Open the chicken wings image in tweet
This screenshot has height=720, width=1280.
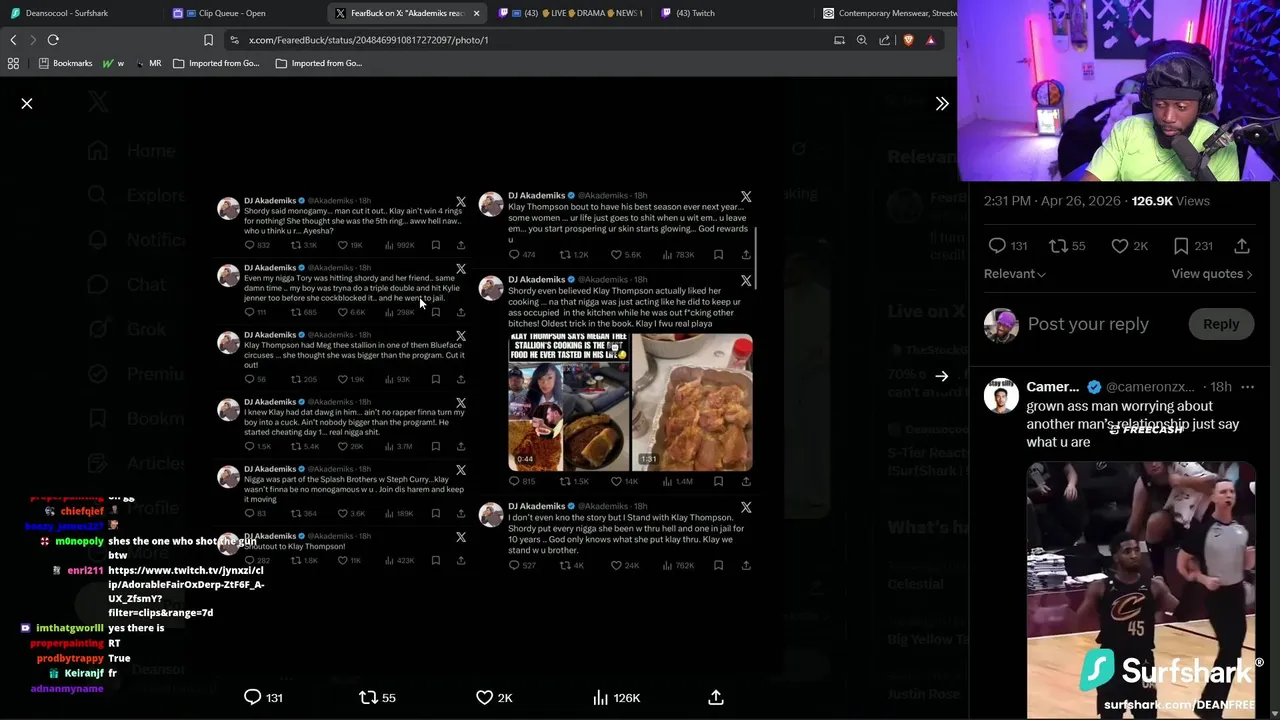692,403
